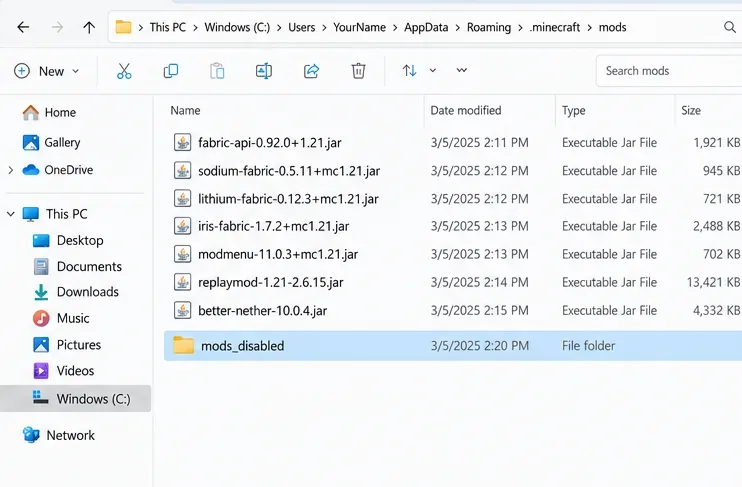This screenshot has width=742, height=487.
Task: Click .minecraft in the address path
Action: (x=555, y=27)
